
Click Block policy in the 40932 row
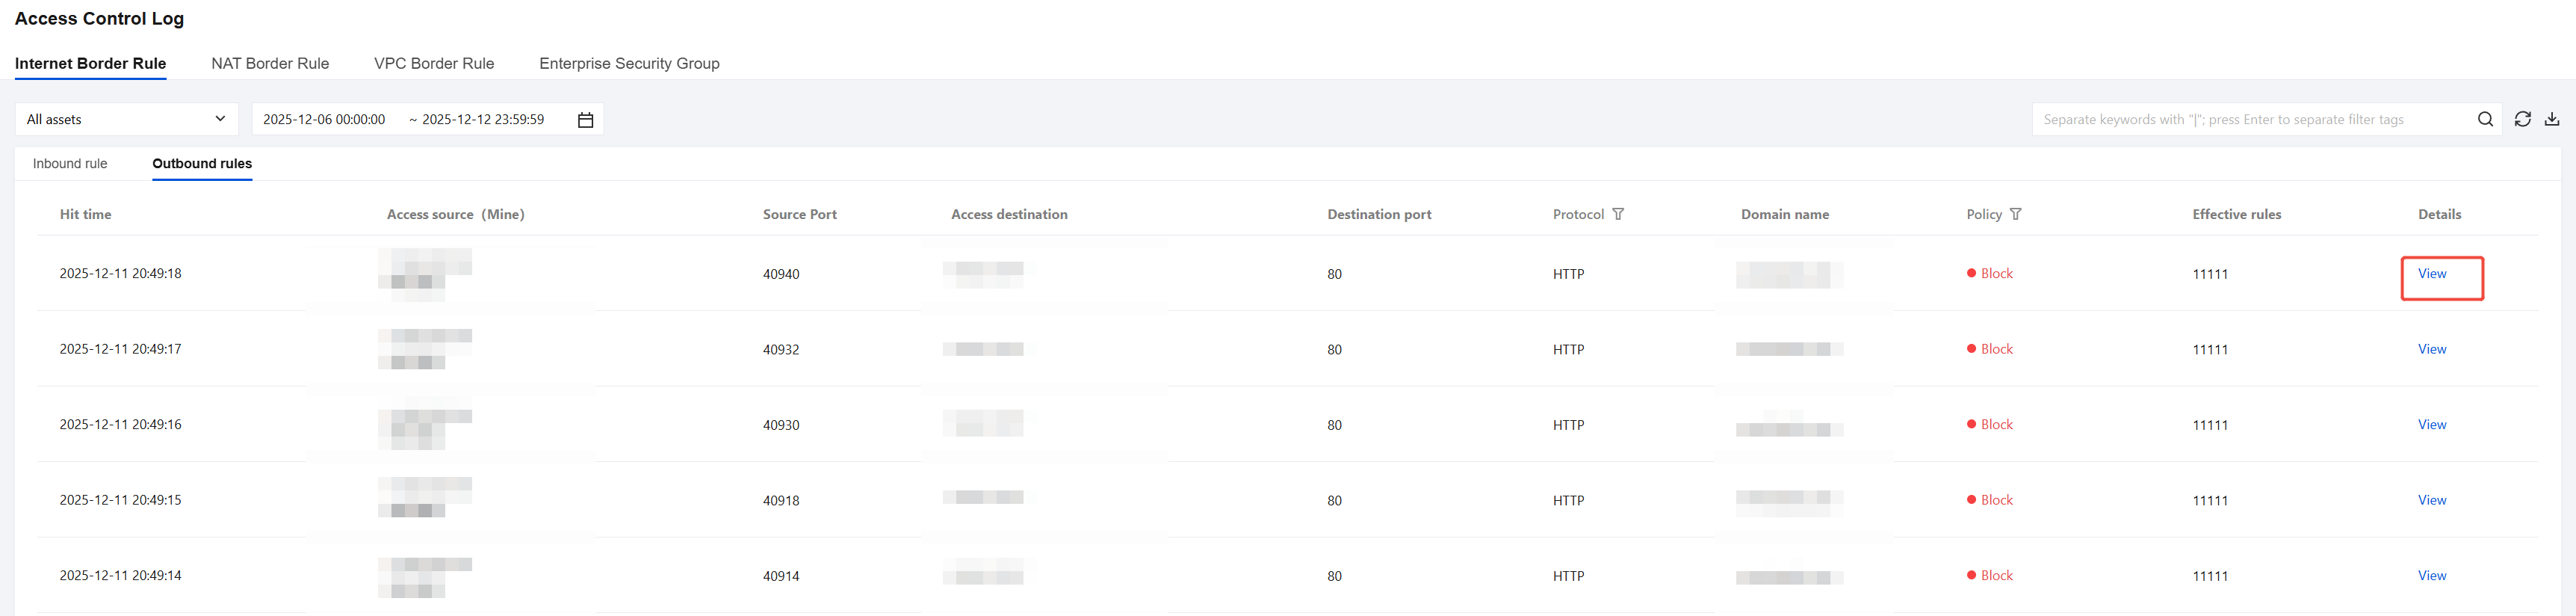(x=1990, y=349)
